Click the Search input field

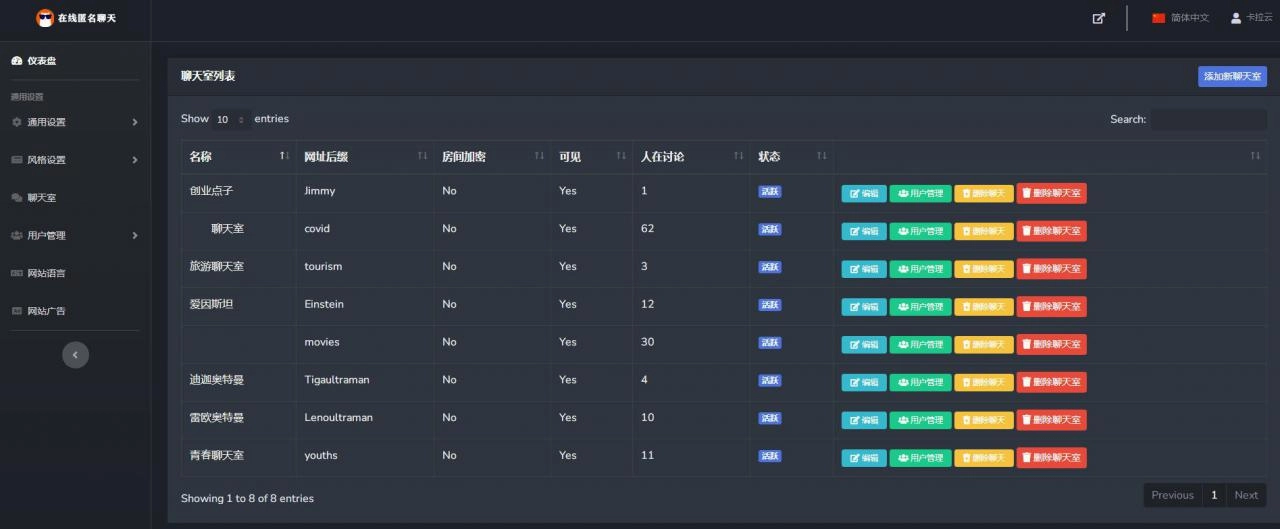tap(1208, 120)
